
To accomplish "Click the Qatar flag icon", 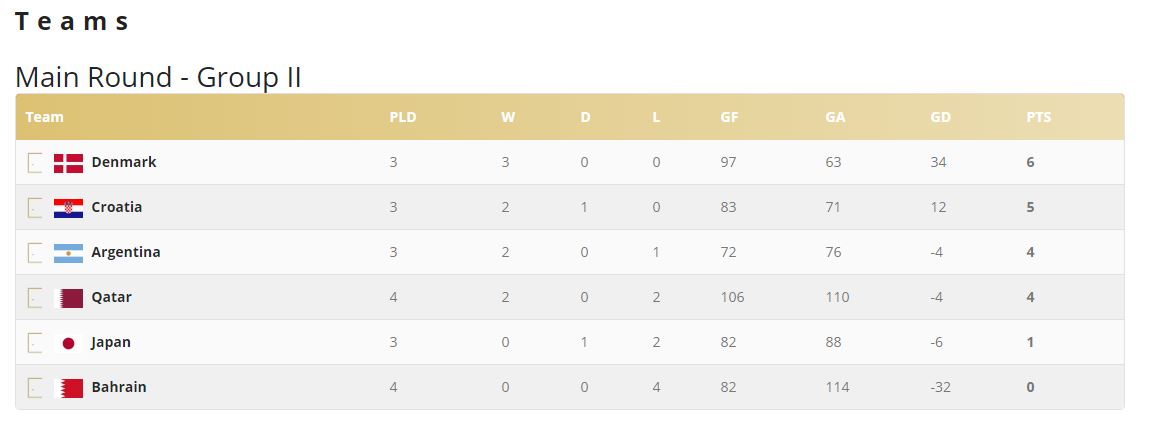I will (68, 298).
